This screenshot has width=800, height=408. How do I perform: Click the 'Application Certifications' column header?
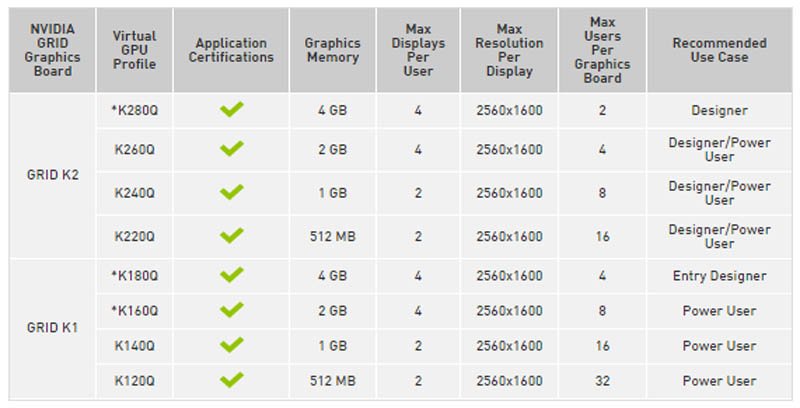231,50
